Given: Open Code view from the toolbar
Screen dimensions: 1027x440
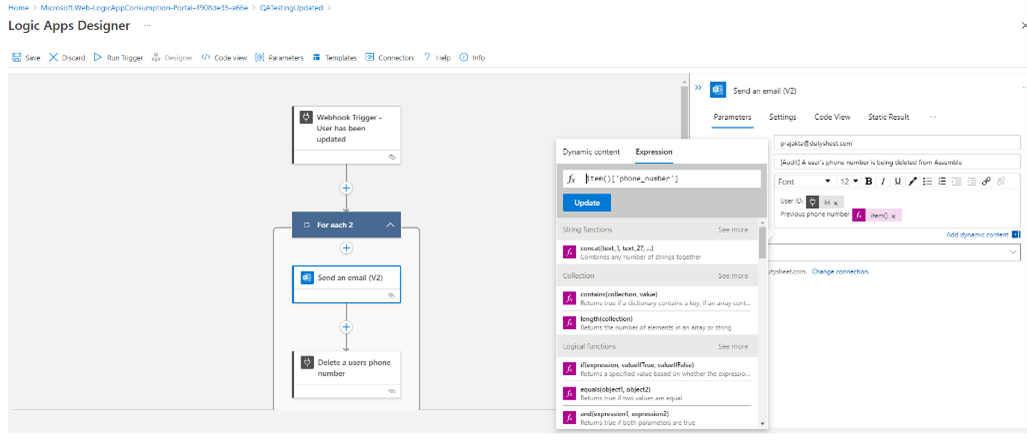Looking at the screenshot, I should pos(206,58).
